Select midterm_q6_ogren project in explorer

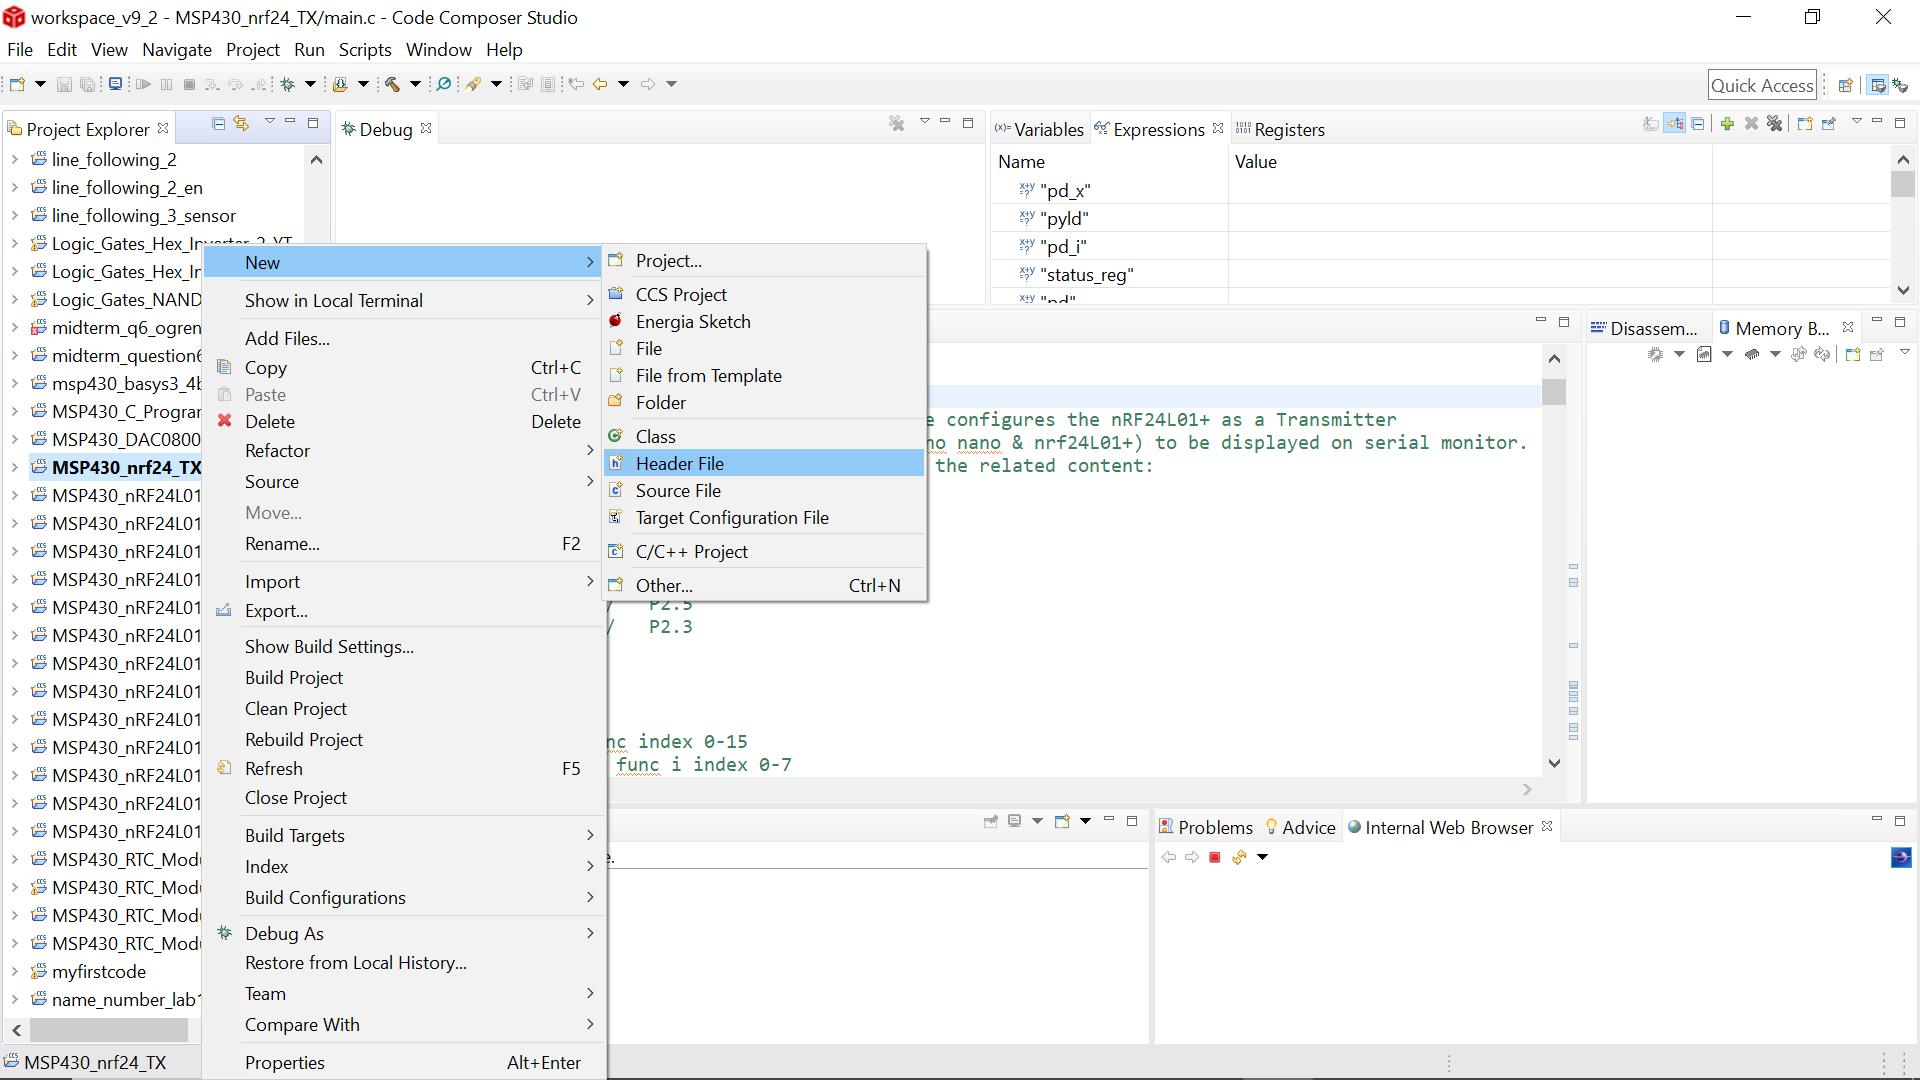(116, 327)
